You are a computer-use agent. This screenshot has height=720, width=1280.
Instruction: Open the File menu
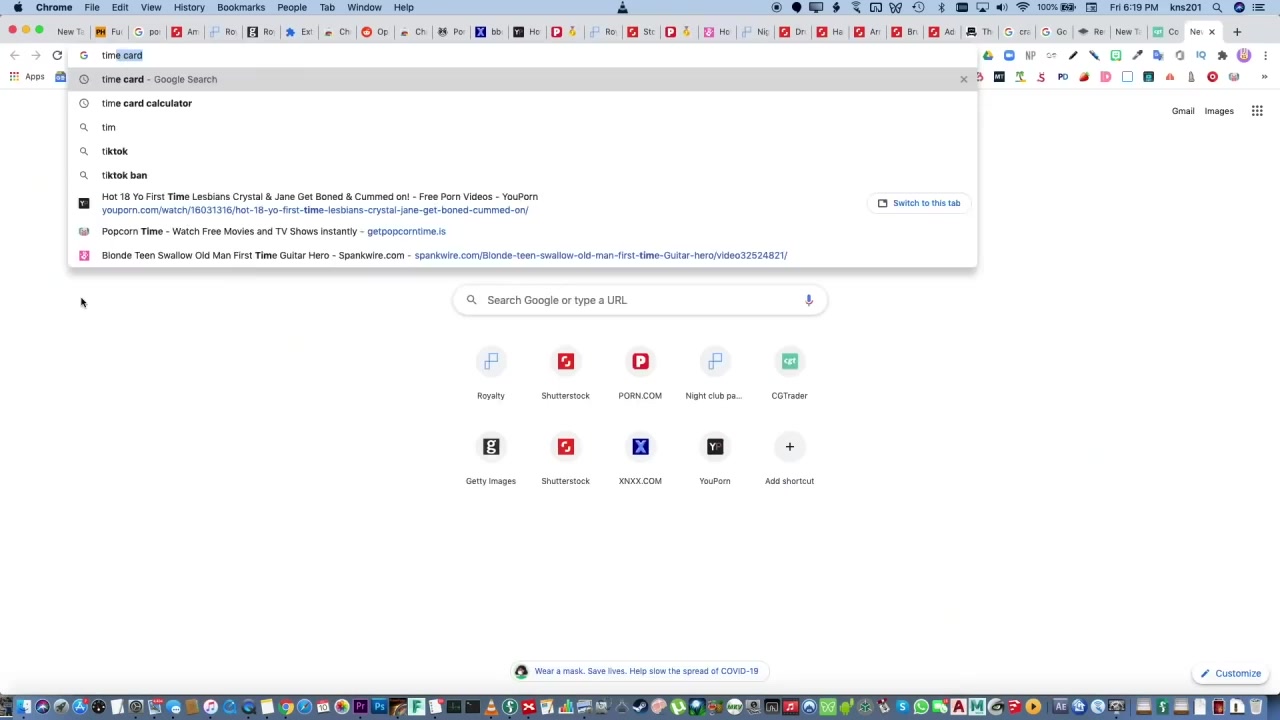(92, 7)
